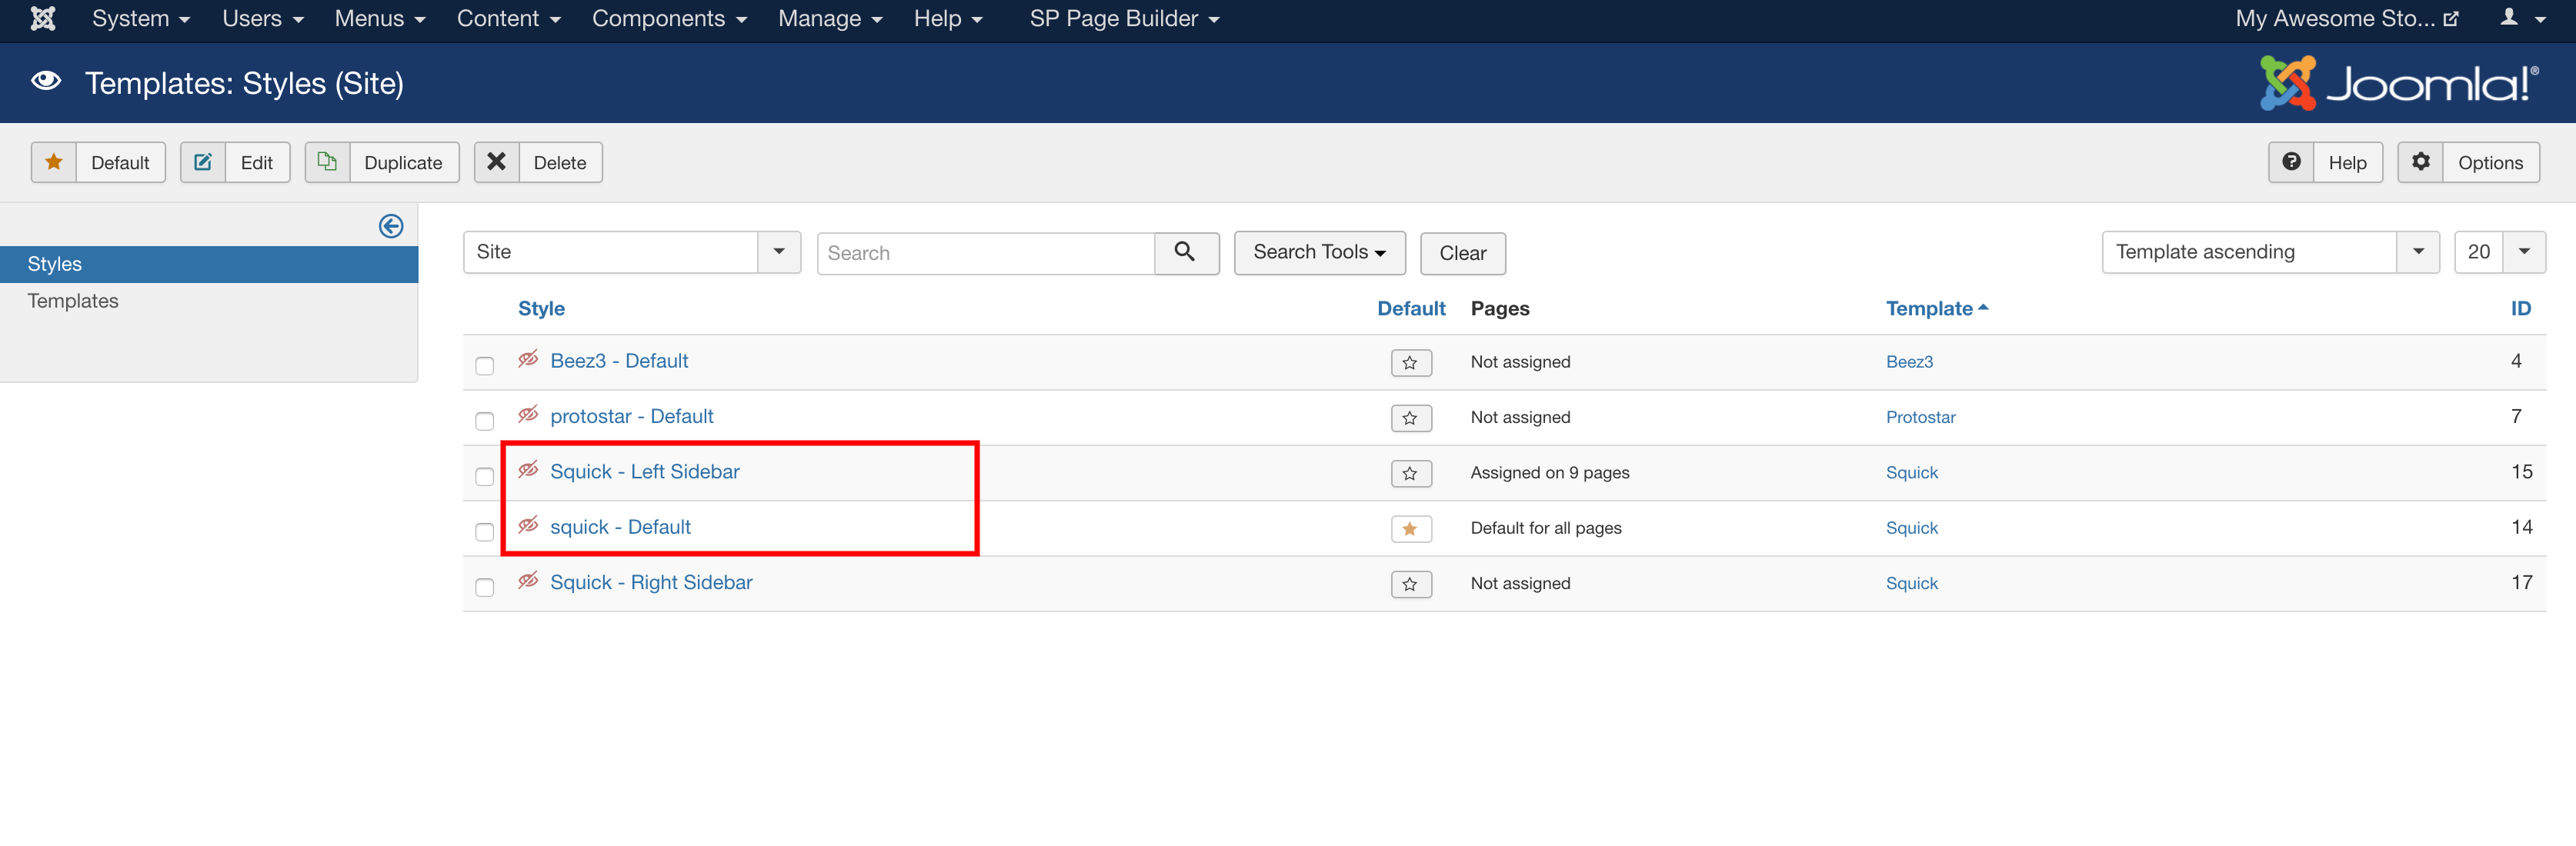This screenshot has height=846, width=2576.
Task: Open the Components menu
Action: pos(669,18)
